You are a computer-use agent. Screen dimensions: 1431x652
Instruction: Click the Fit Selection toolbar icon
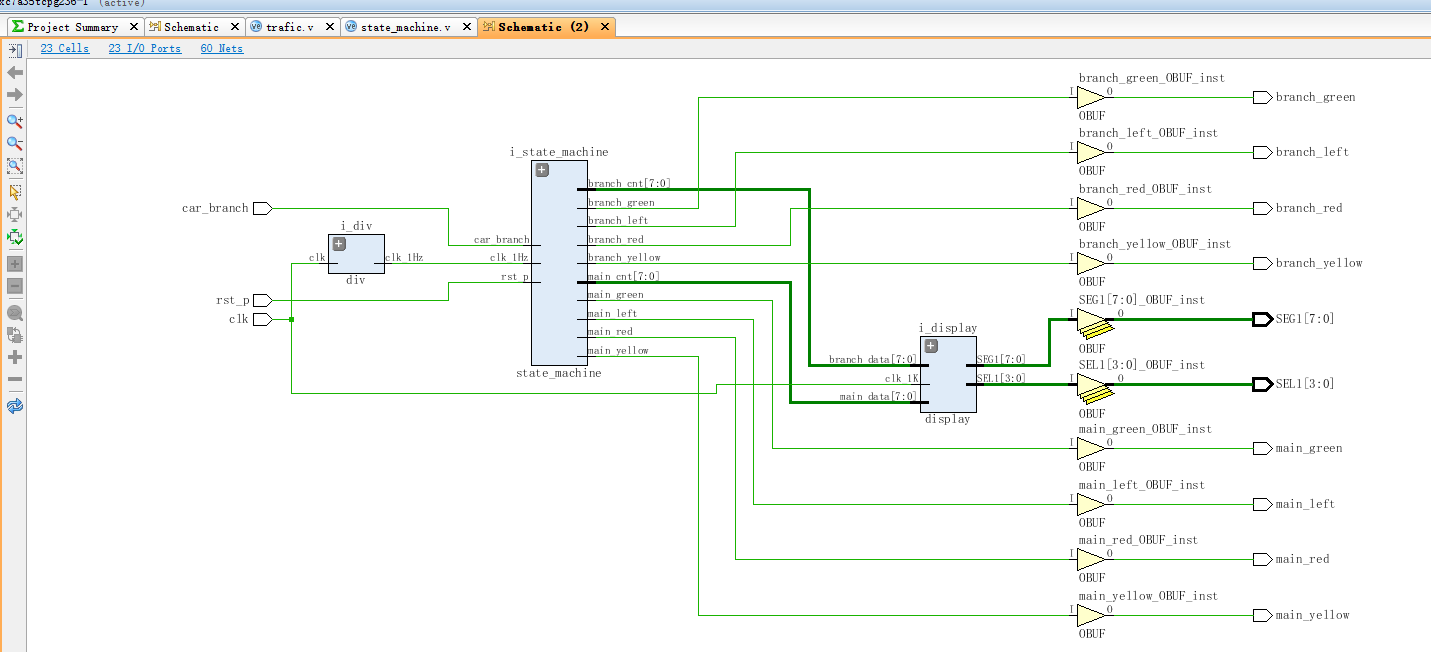coord(15,214)
